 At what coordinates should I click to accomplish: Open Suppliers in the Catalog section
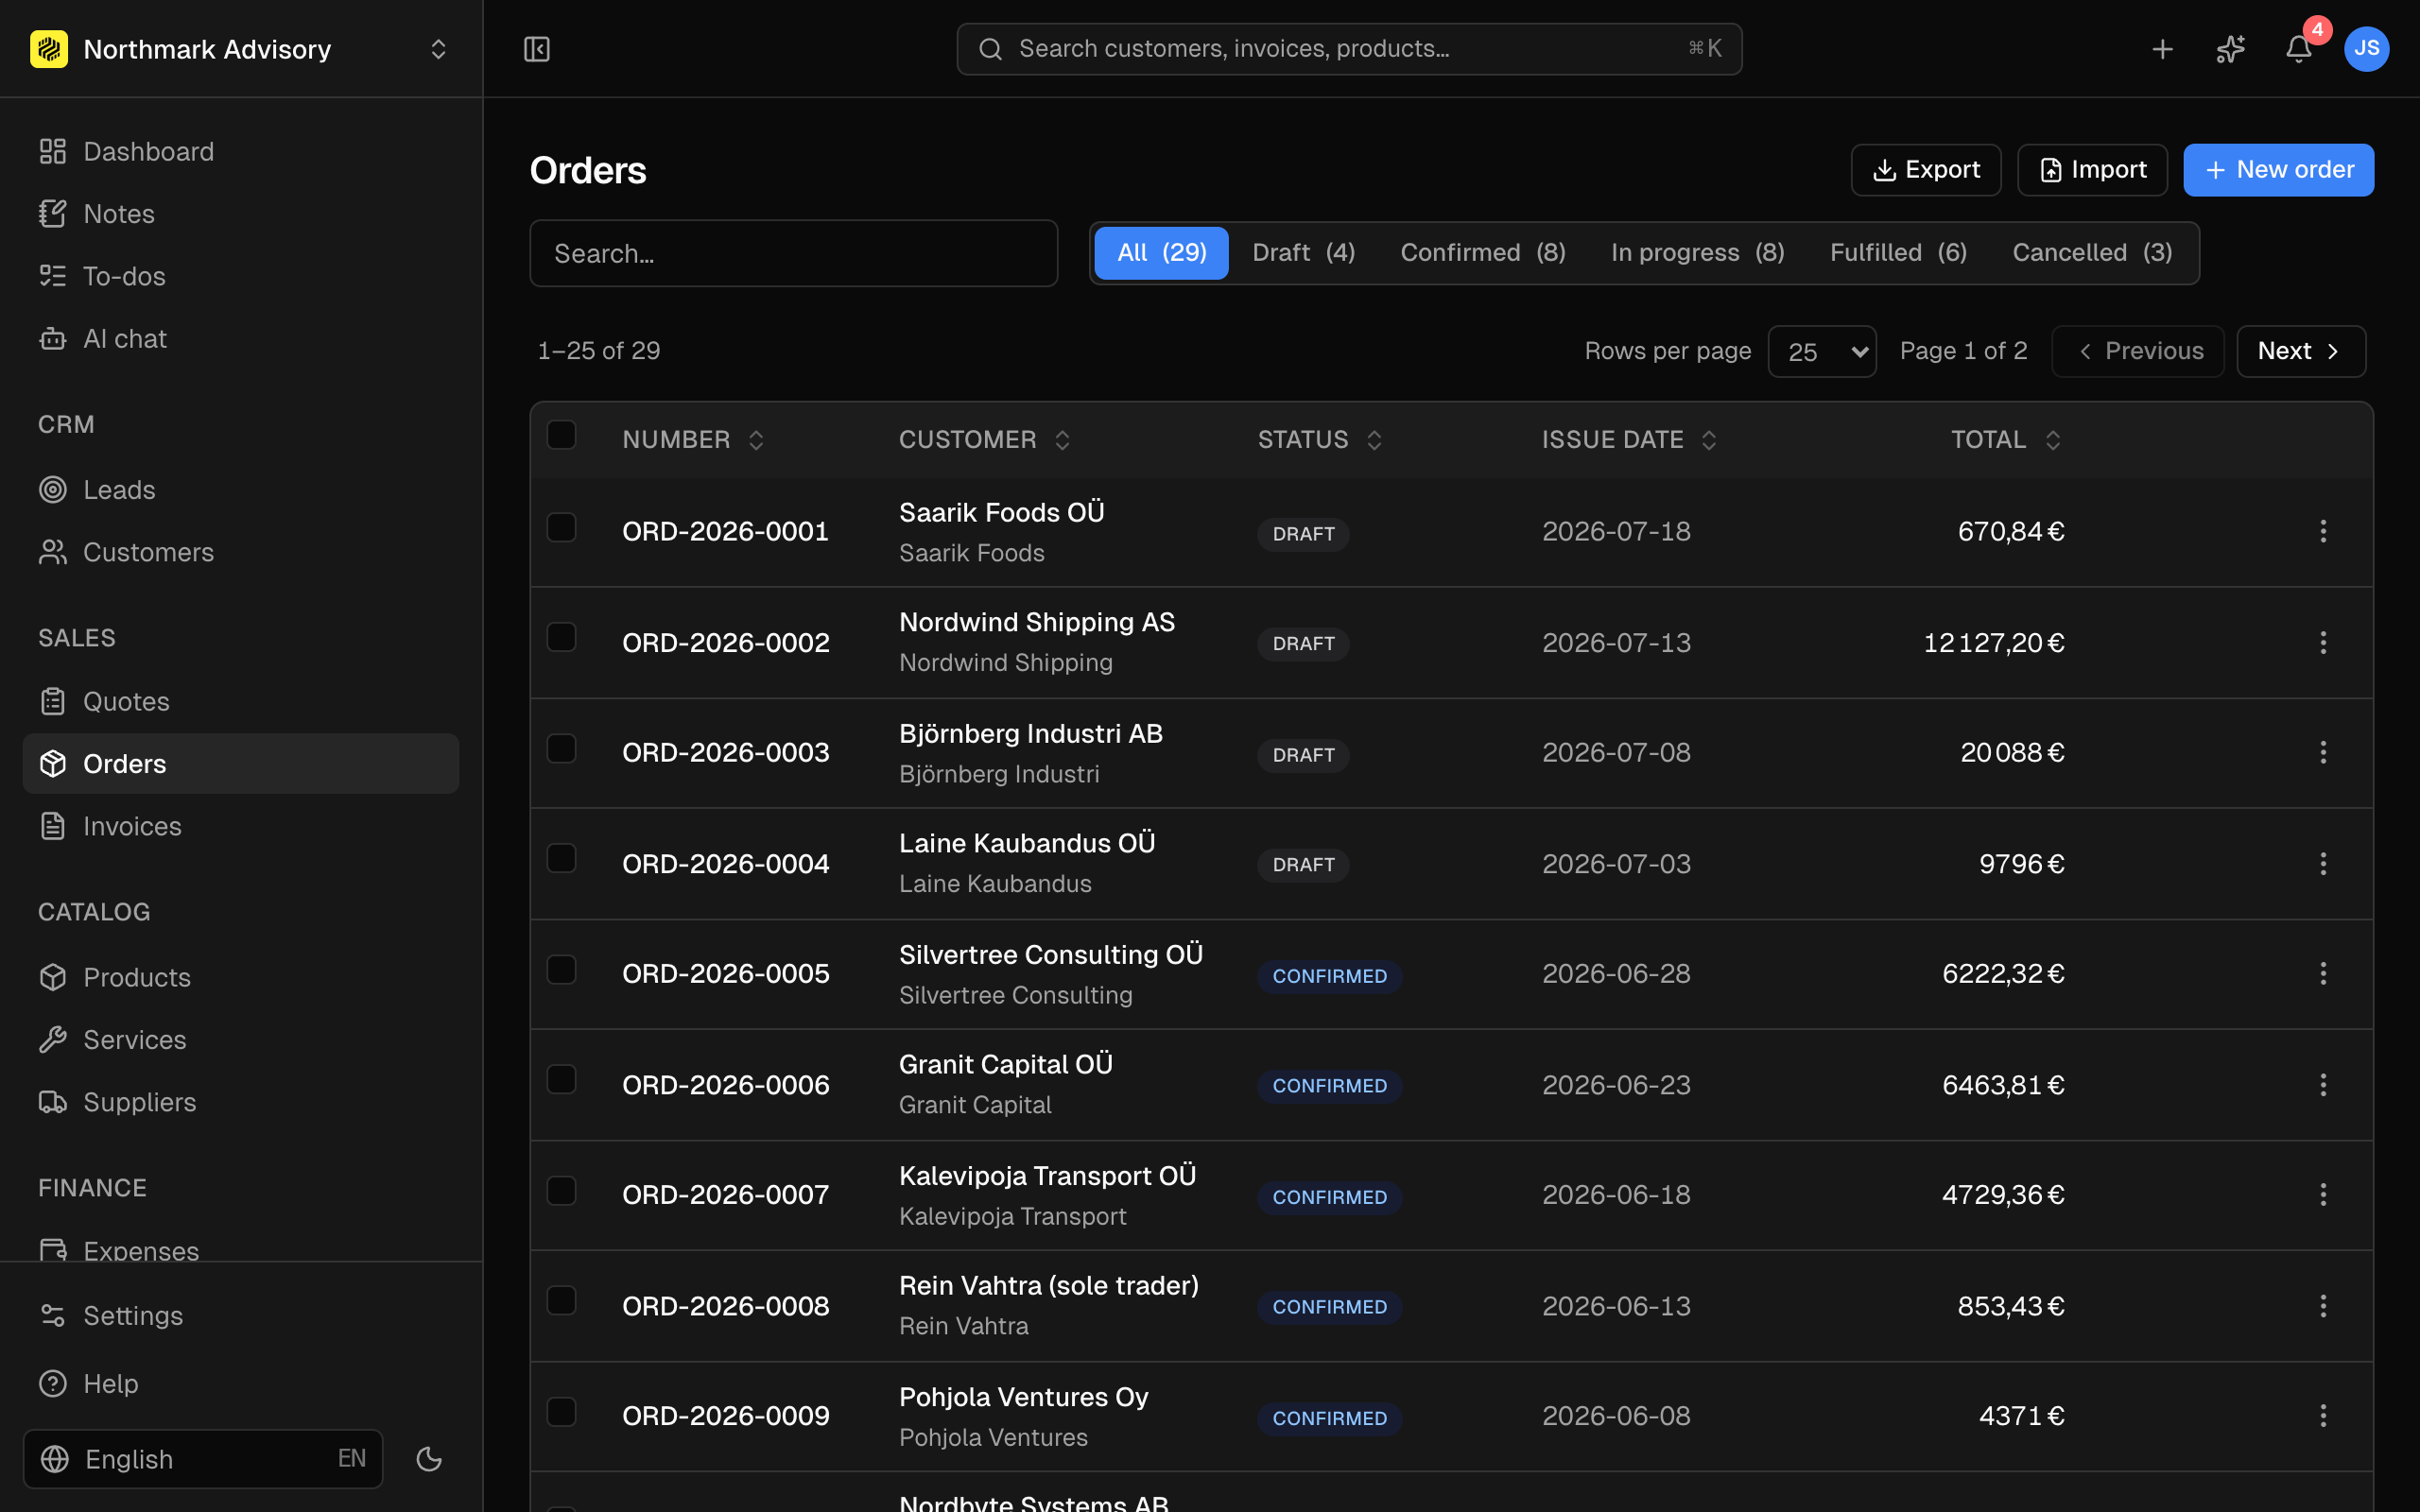click(240, 1102)
